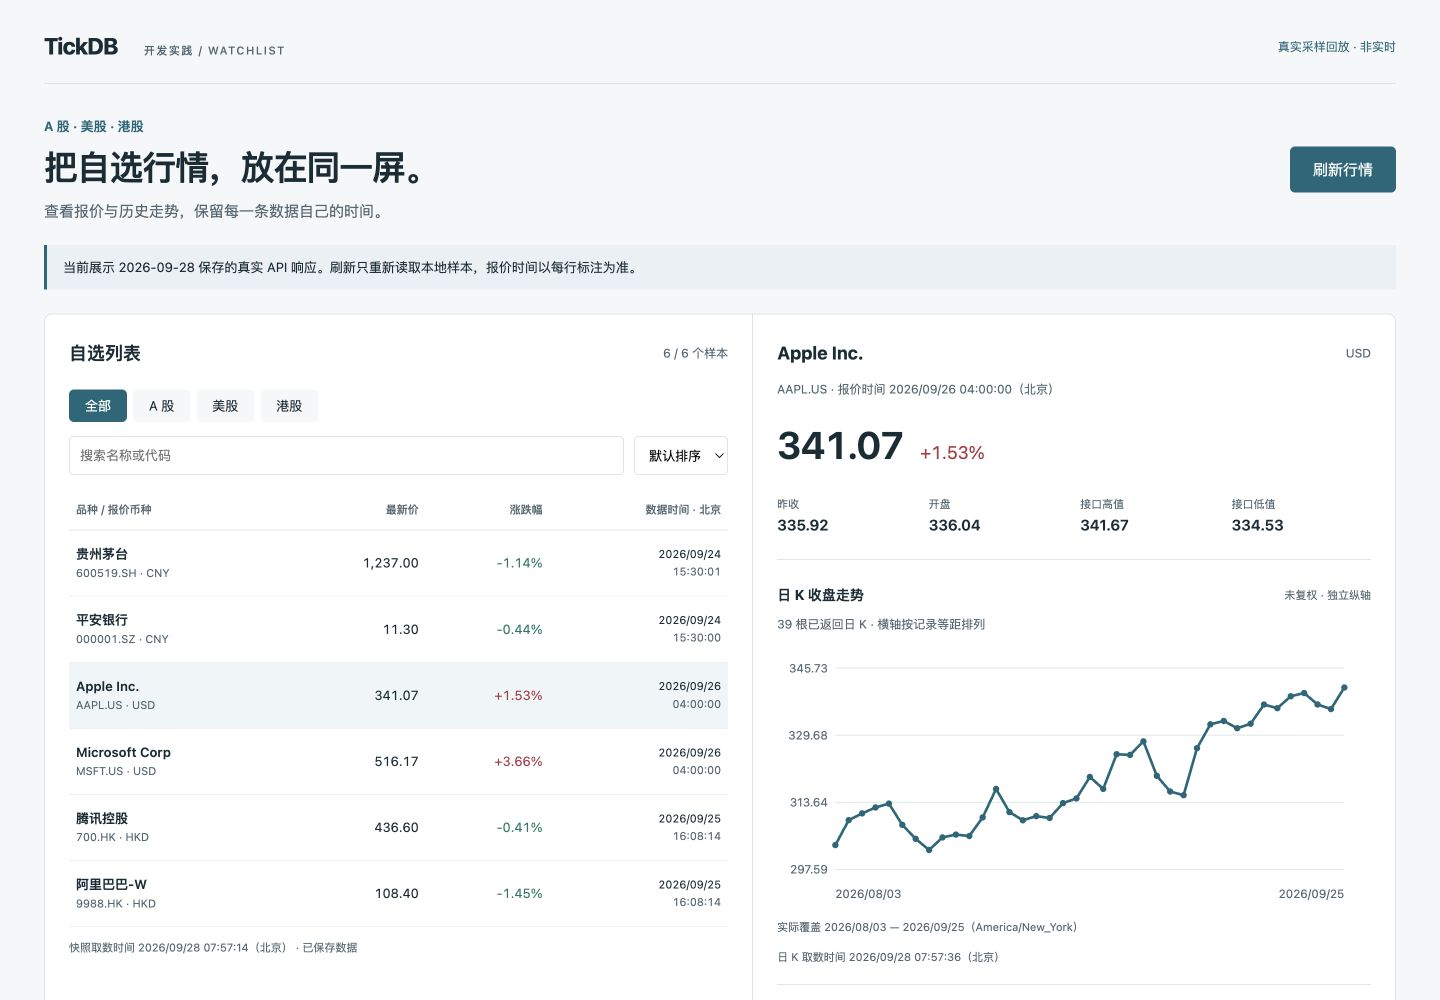Image resolution: width=1440 pixels, height=1000 pixels.
Task: Click the 刷新行情 refresh button
Action: [x=1342, y=170]
